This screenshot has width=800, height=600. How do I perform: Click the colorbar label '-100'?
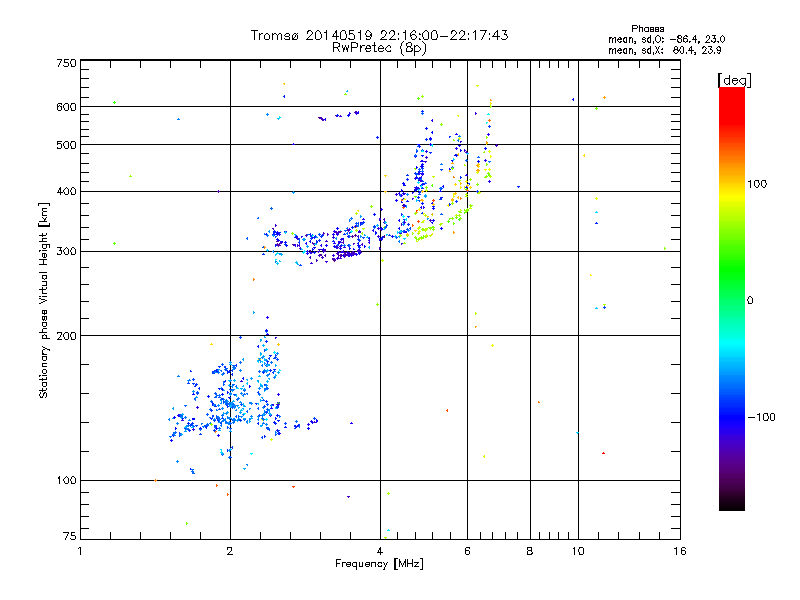pyautogui.click(x=761, y=417)
